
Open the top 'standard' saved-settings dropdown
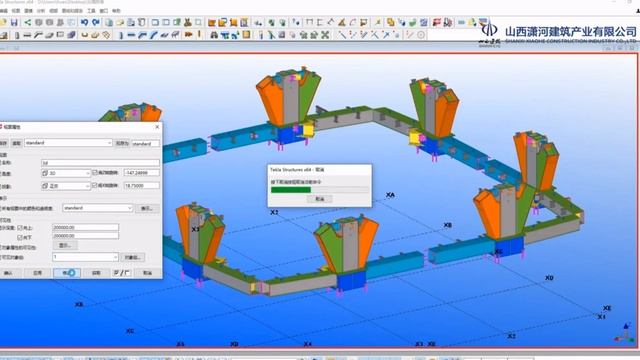68,143
